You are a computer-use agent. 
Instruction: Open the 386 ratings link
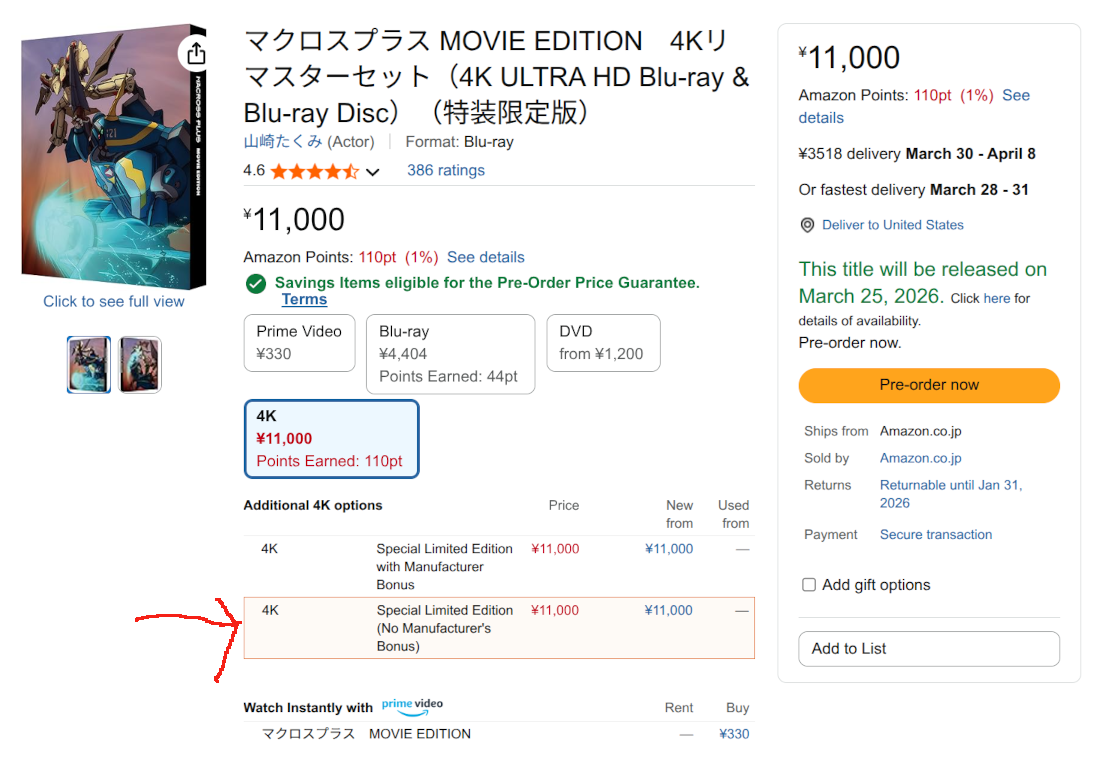pos(445,171)
